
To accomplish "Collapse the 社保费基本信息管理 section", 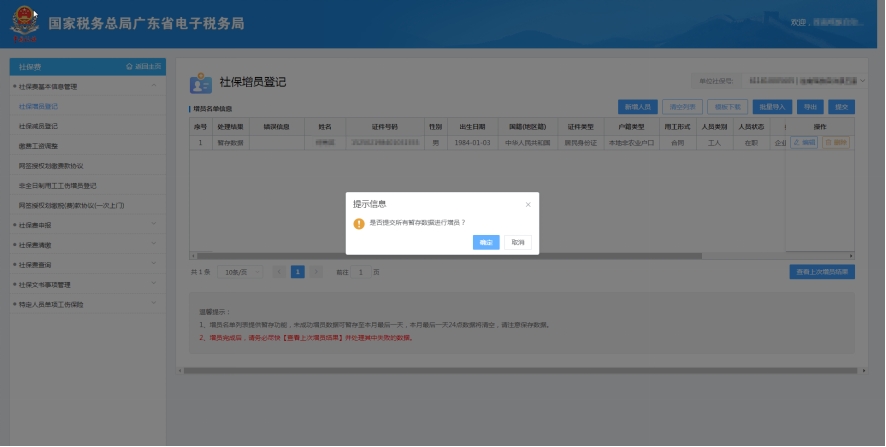I will coord(153,87).
